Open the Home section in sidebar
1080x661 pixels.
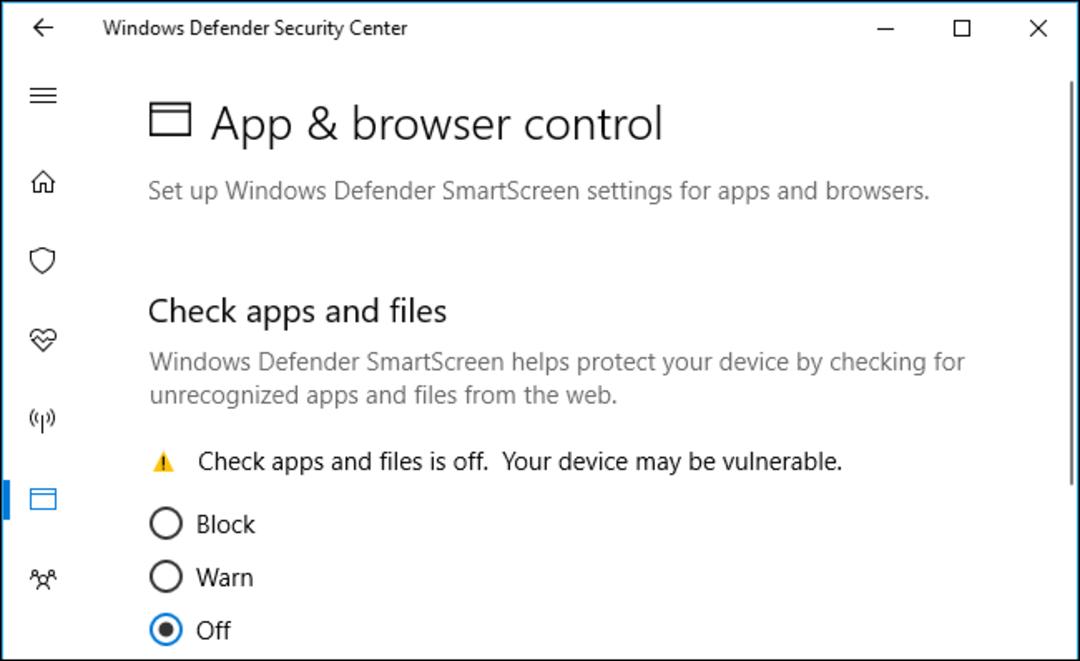tap(43, 182)
